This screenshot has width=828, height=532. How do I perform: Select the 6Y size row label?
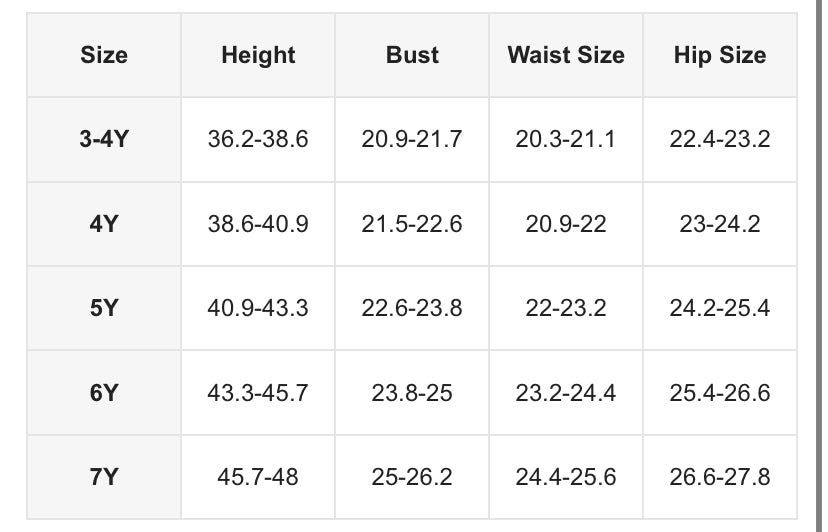click(x=104, y=393)
